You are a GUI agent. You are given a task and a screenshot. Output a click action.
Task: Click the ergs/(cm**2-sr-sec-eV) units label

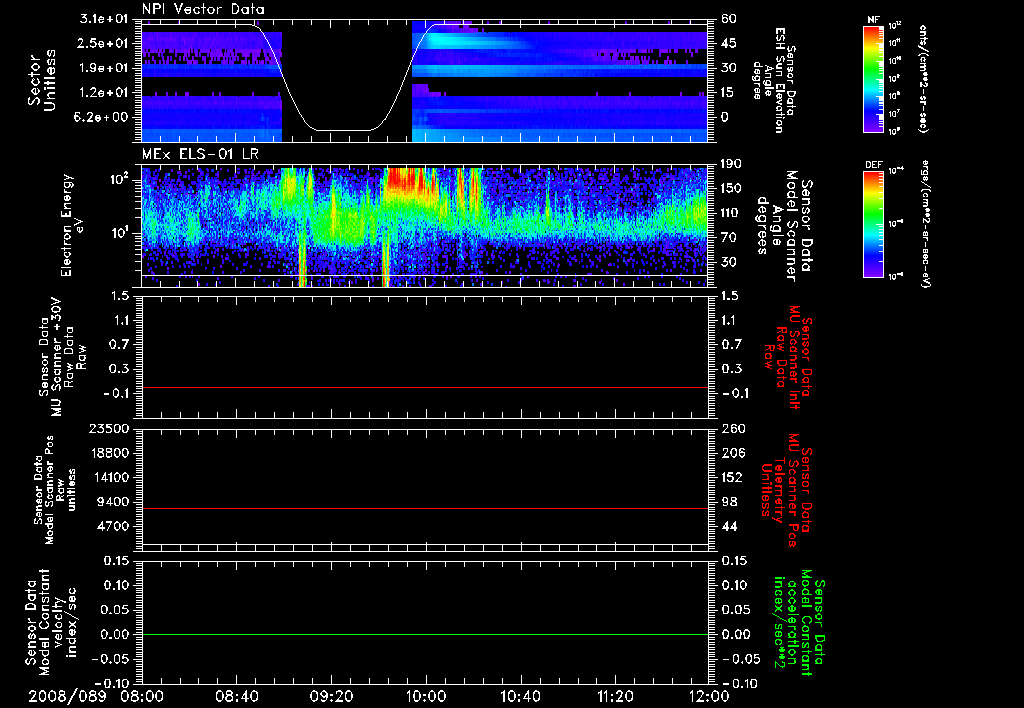(x=925, y=224)
